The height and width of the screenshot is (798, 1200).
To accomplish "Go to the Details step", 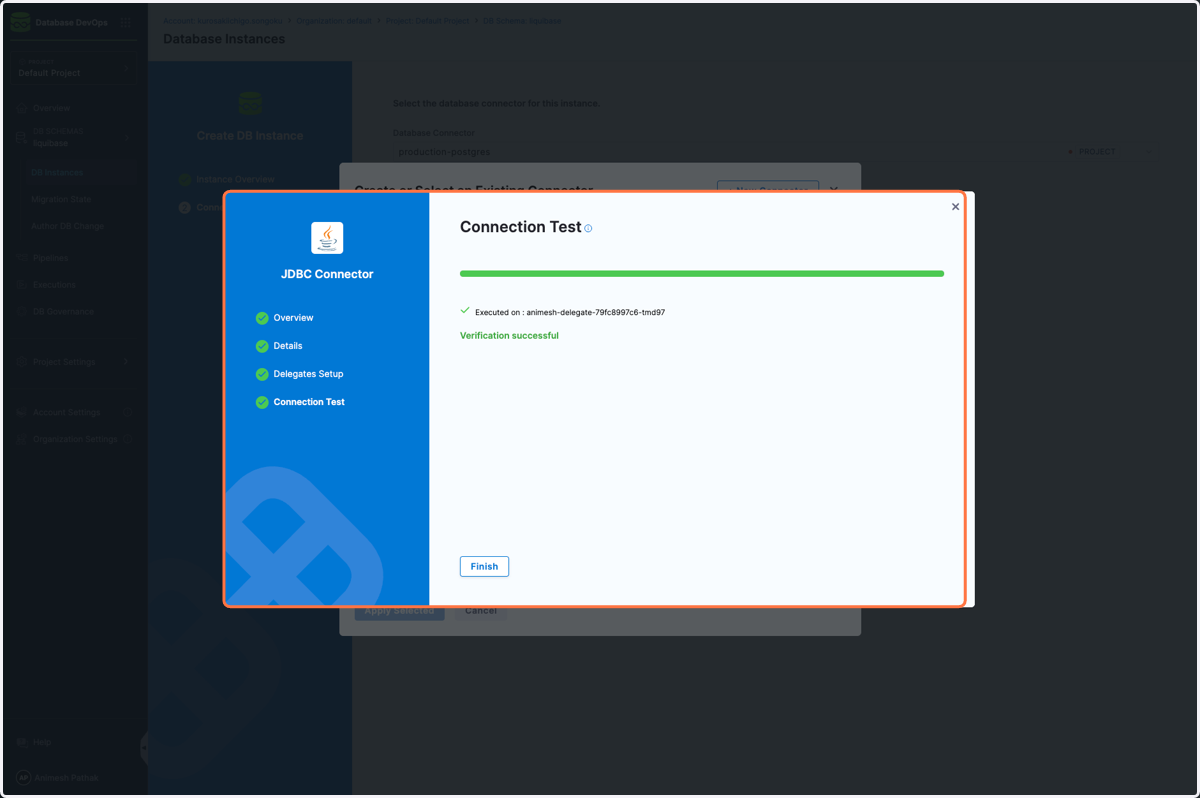I will click(288, 346).
